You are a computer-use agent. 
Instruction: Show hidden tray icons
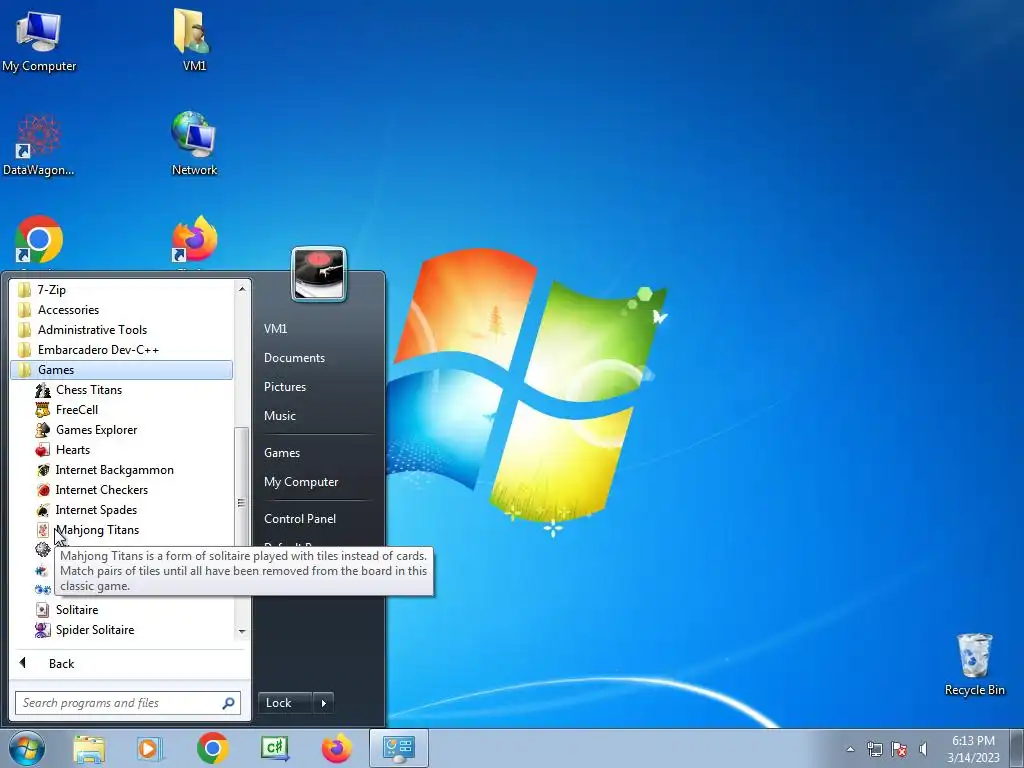point(850,749)
